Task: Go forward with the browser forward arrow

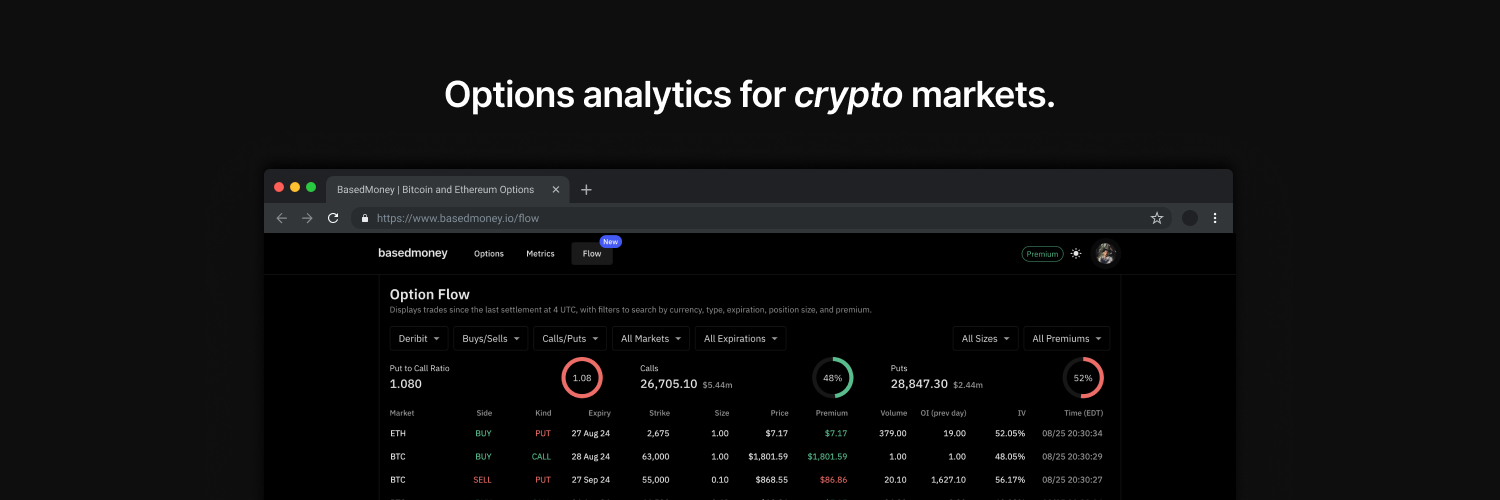Action: point(307,218)
